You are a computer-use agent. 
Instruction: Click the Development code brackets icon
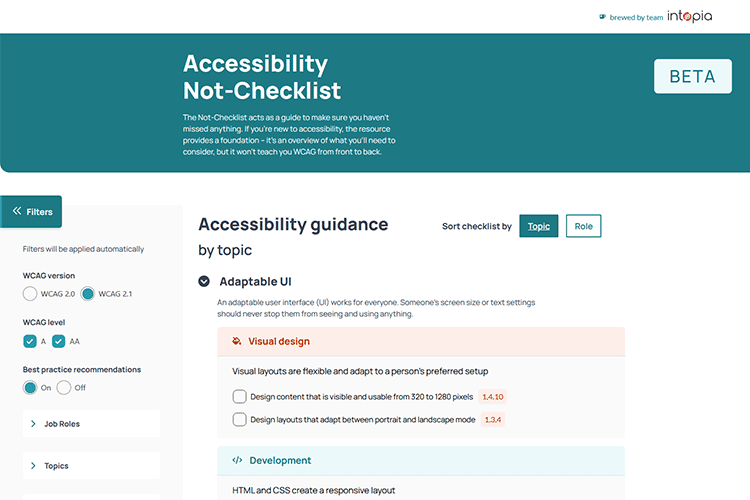[237, 461]
